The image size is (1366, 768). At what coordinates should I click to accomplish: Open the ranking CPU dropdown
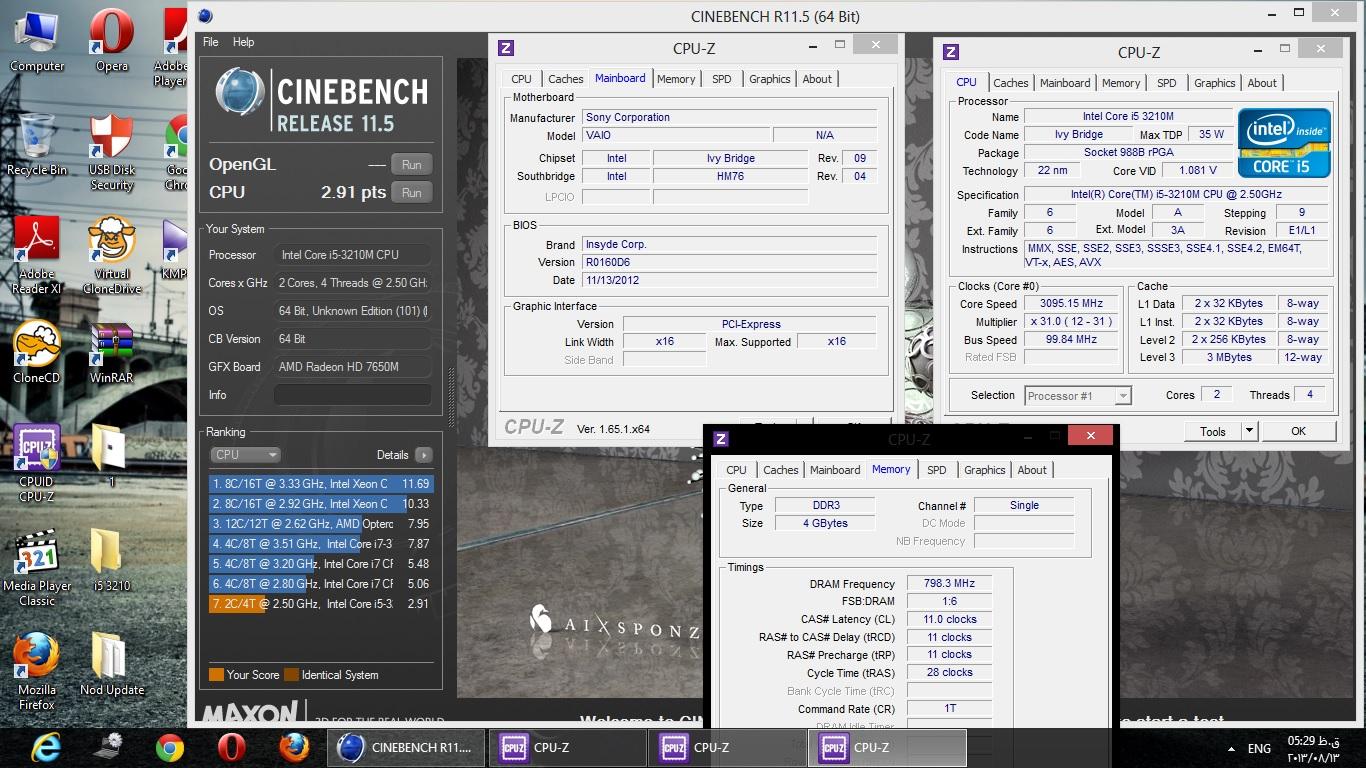246,455
